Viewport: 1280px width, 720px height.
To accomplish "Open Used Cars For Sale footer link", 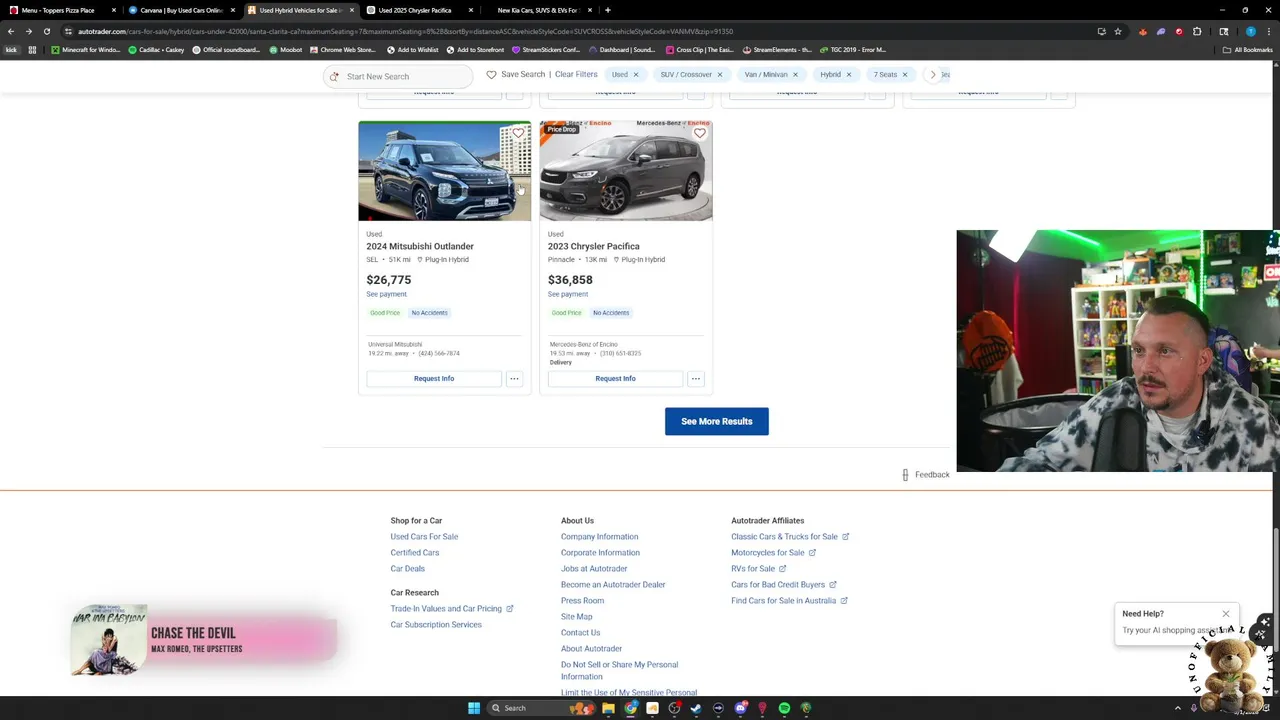I will click(424, 537).
